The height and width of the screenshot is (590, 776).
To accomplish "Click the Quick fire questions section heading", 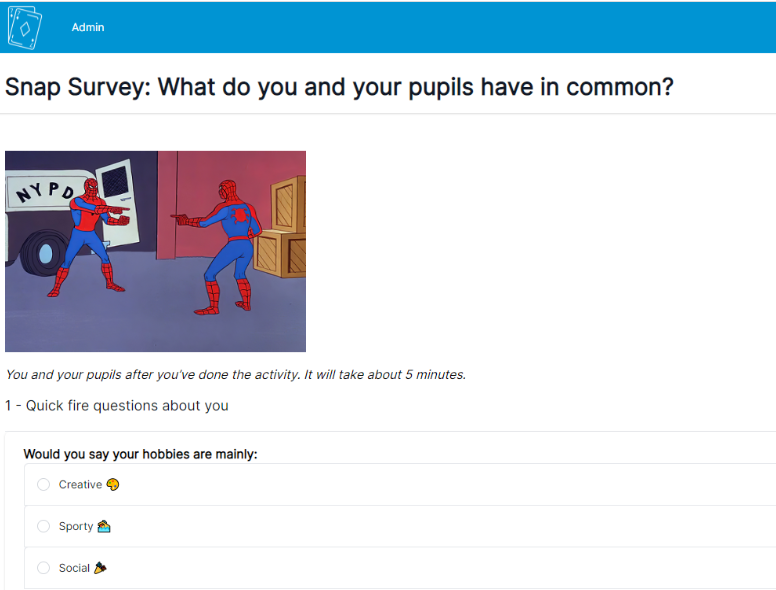I will 117,405.
